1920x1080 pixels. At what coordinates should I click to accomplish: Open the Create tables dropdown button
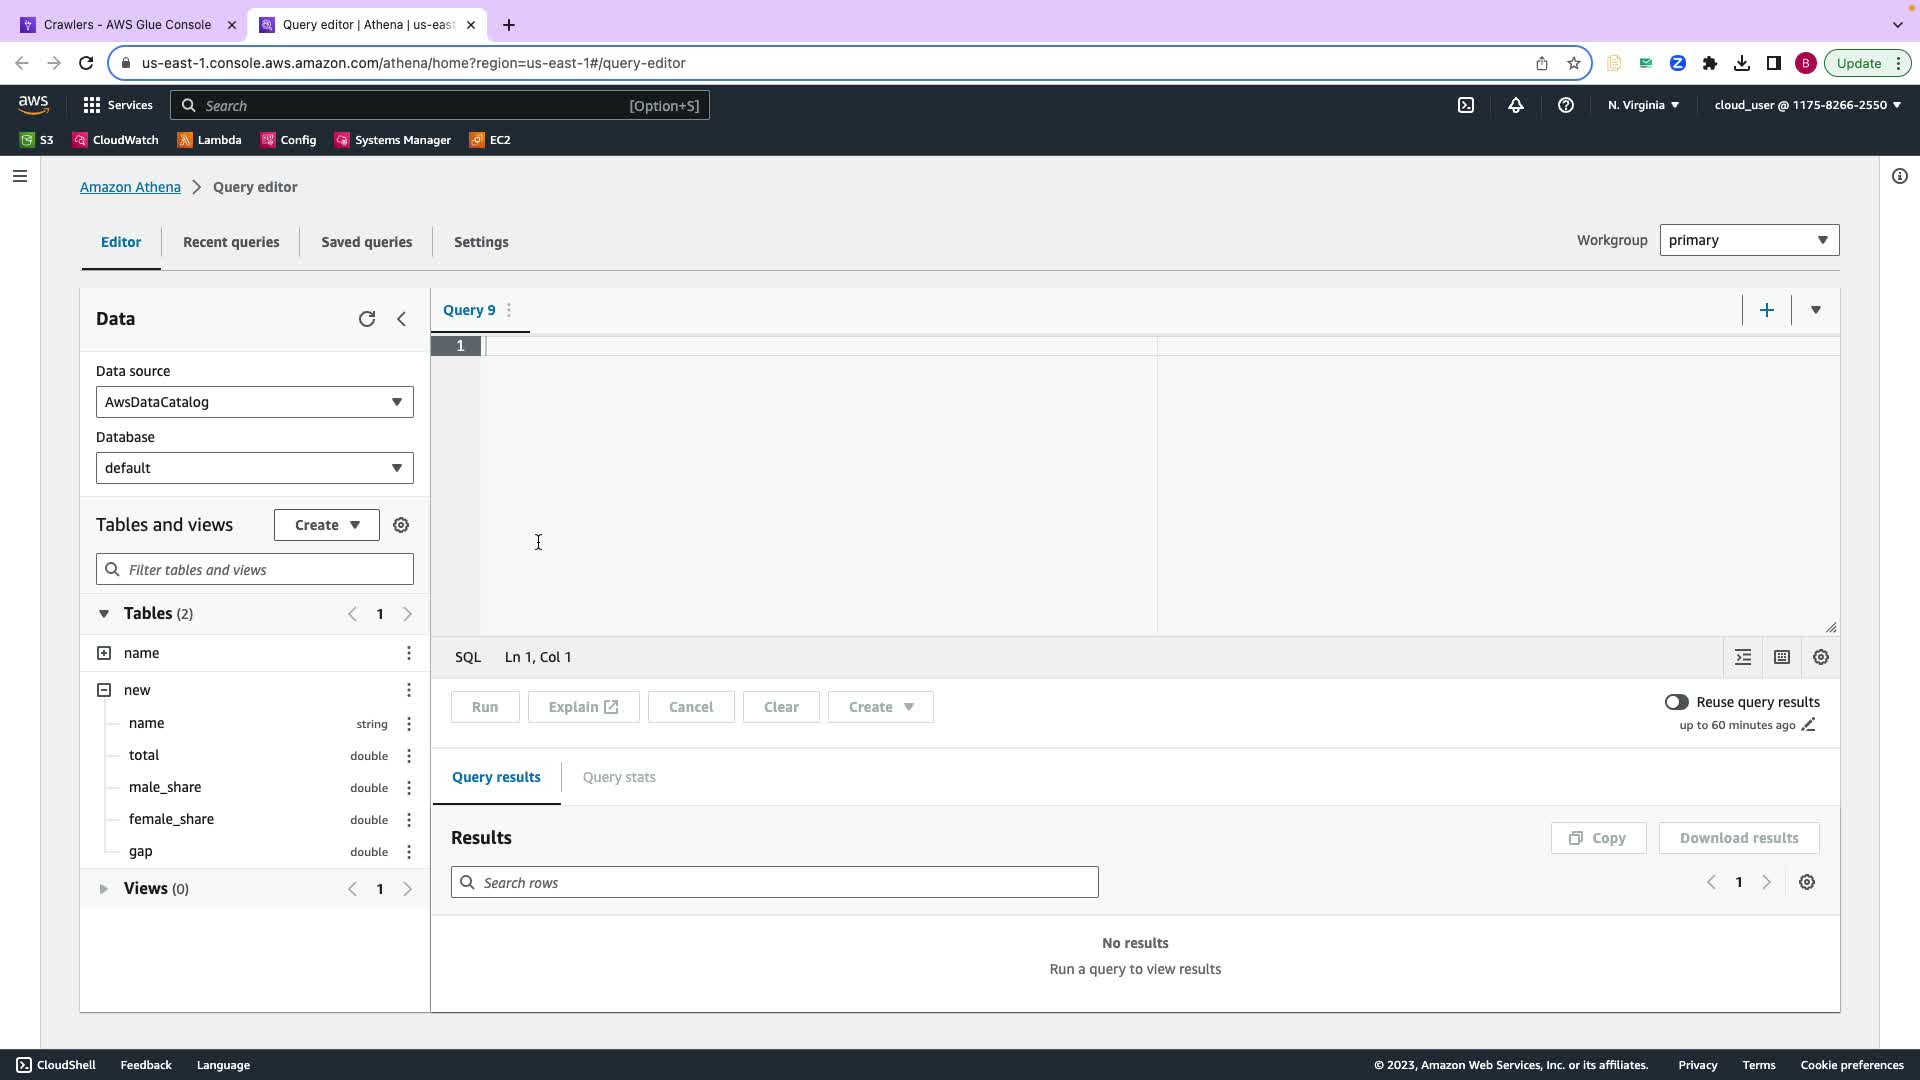click(x=326, y=525)
